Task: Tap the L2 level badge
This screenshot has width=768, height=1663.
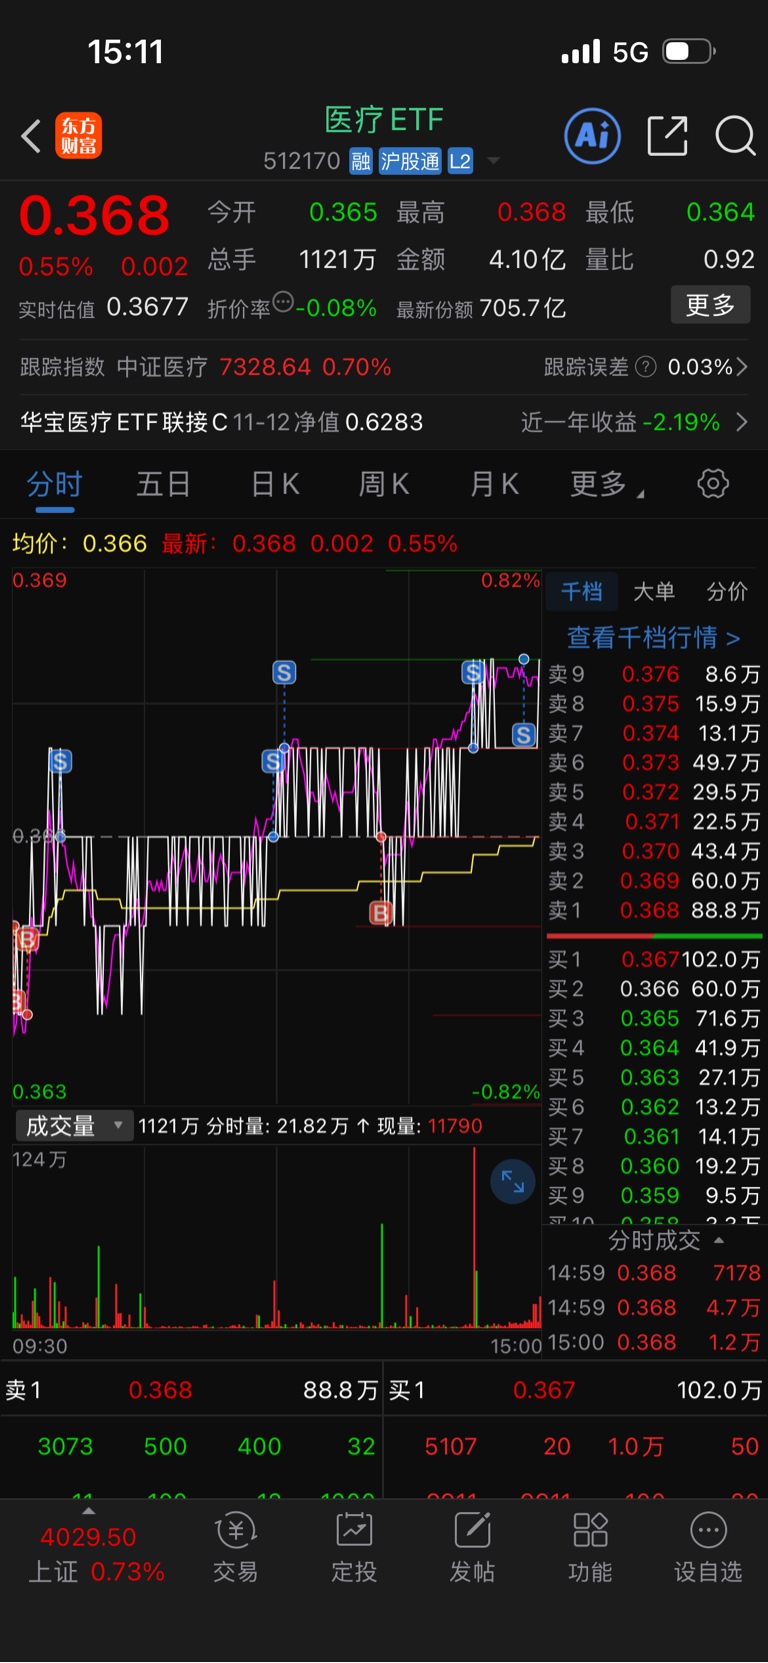Action: point(460,161)
